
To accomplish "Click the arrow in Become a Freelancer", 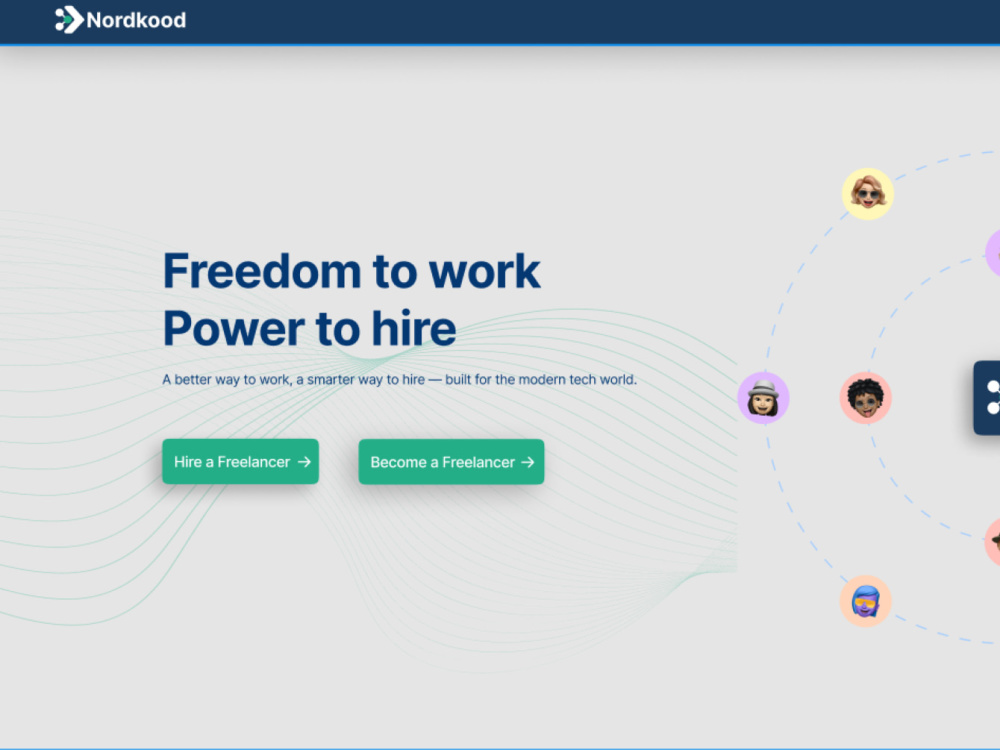I will [x=527, y=462].
